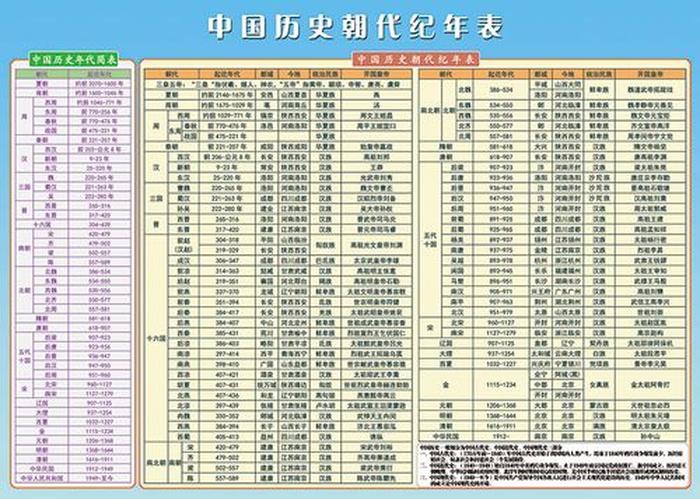The height and width of the screenshot is (499, 700).
Task: Click "巴氐族" in the 成汉 row
Action: pyautogui.click(x=325, y=261)
